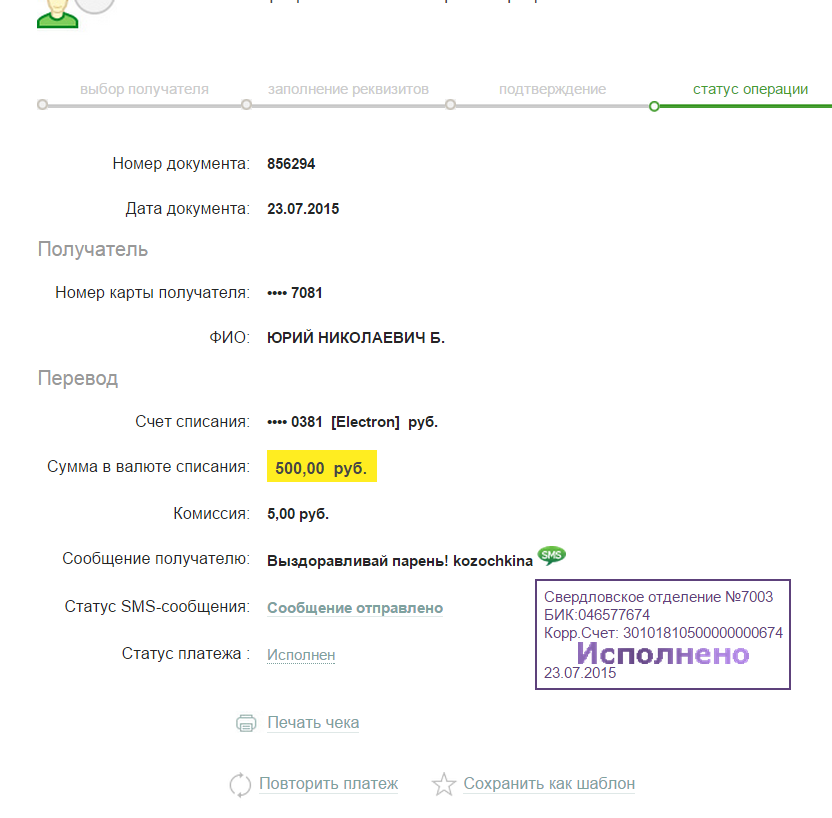Viewport: 832px width, 818px height.
Task: Click the green user avatar icon
Action: [x=57, y=14]
